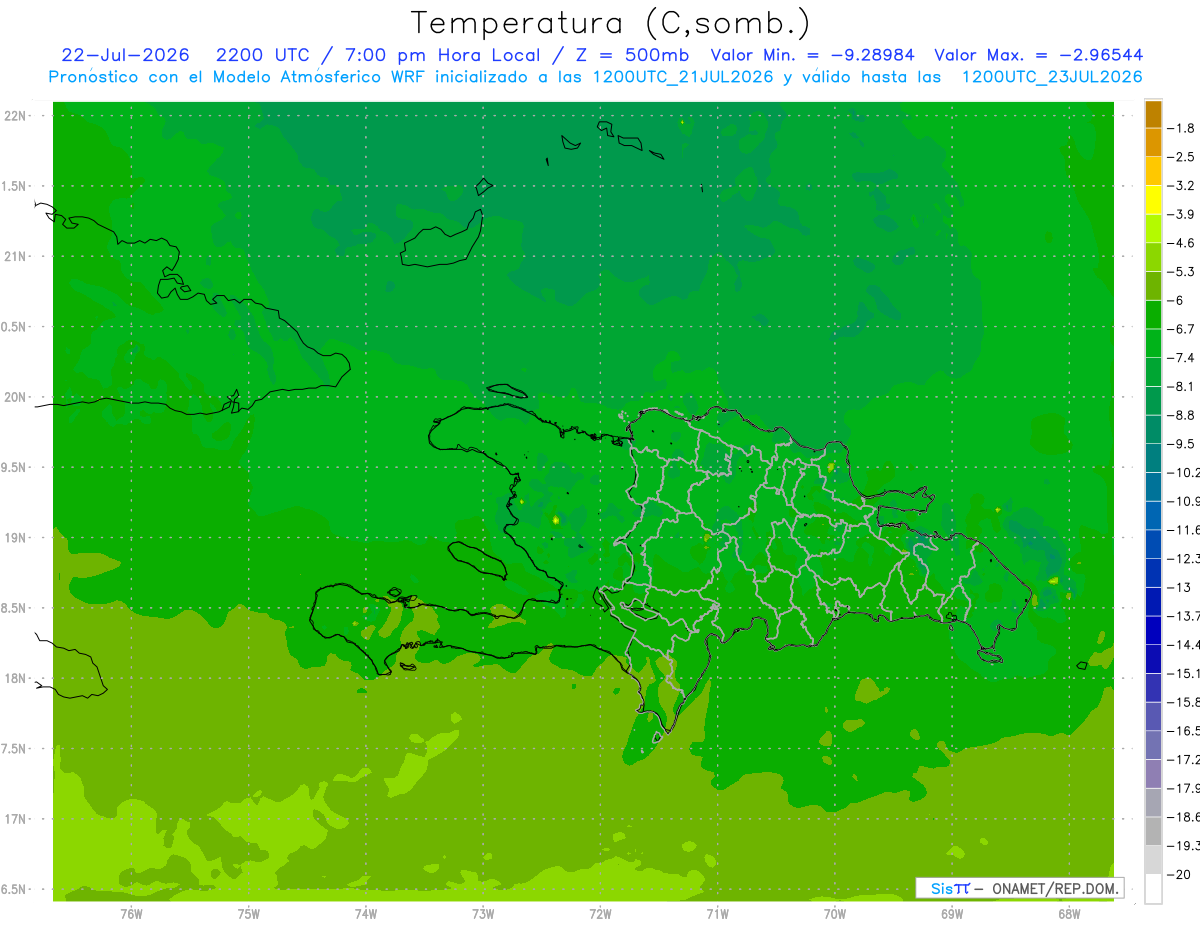Click the '-6.7' color scale value
Screen dimensions: 1200x927
coord(1182,329)
